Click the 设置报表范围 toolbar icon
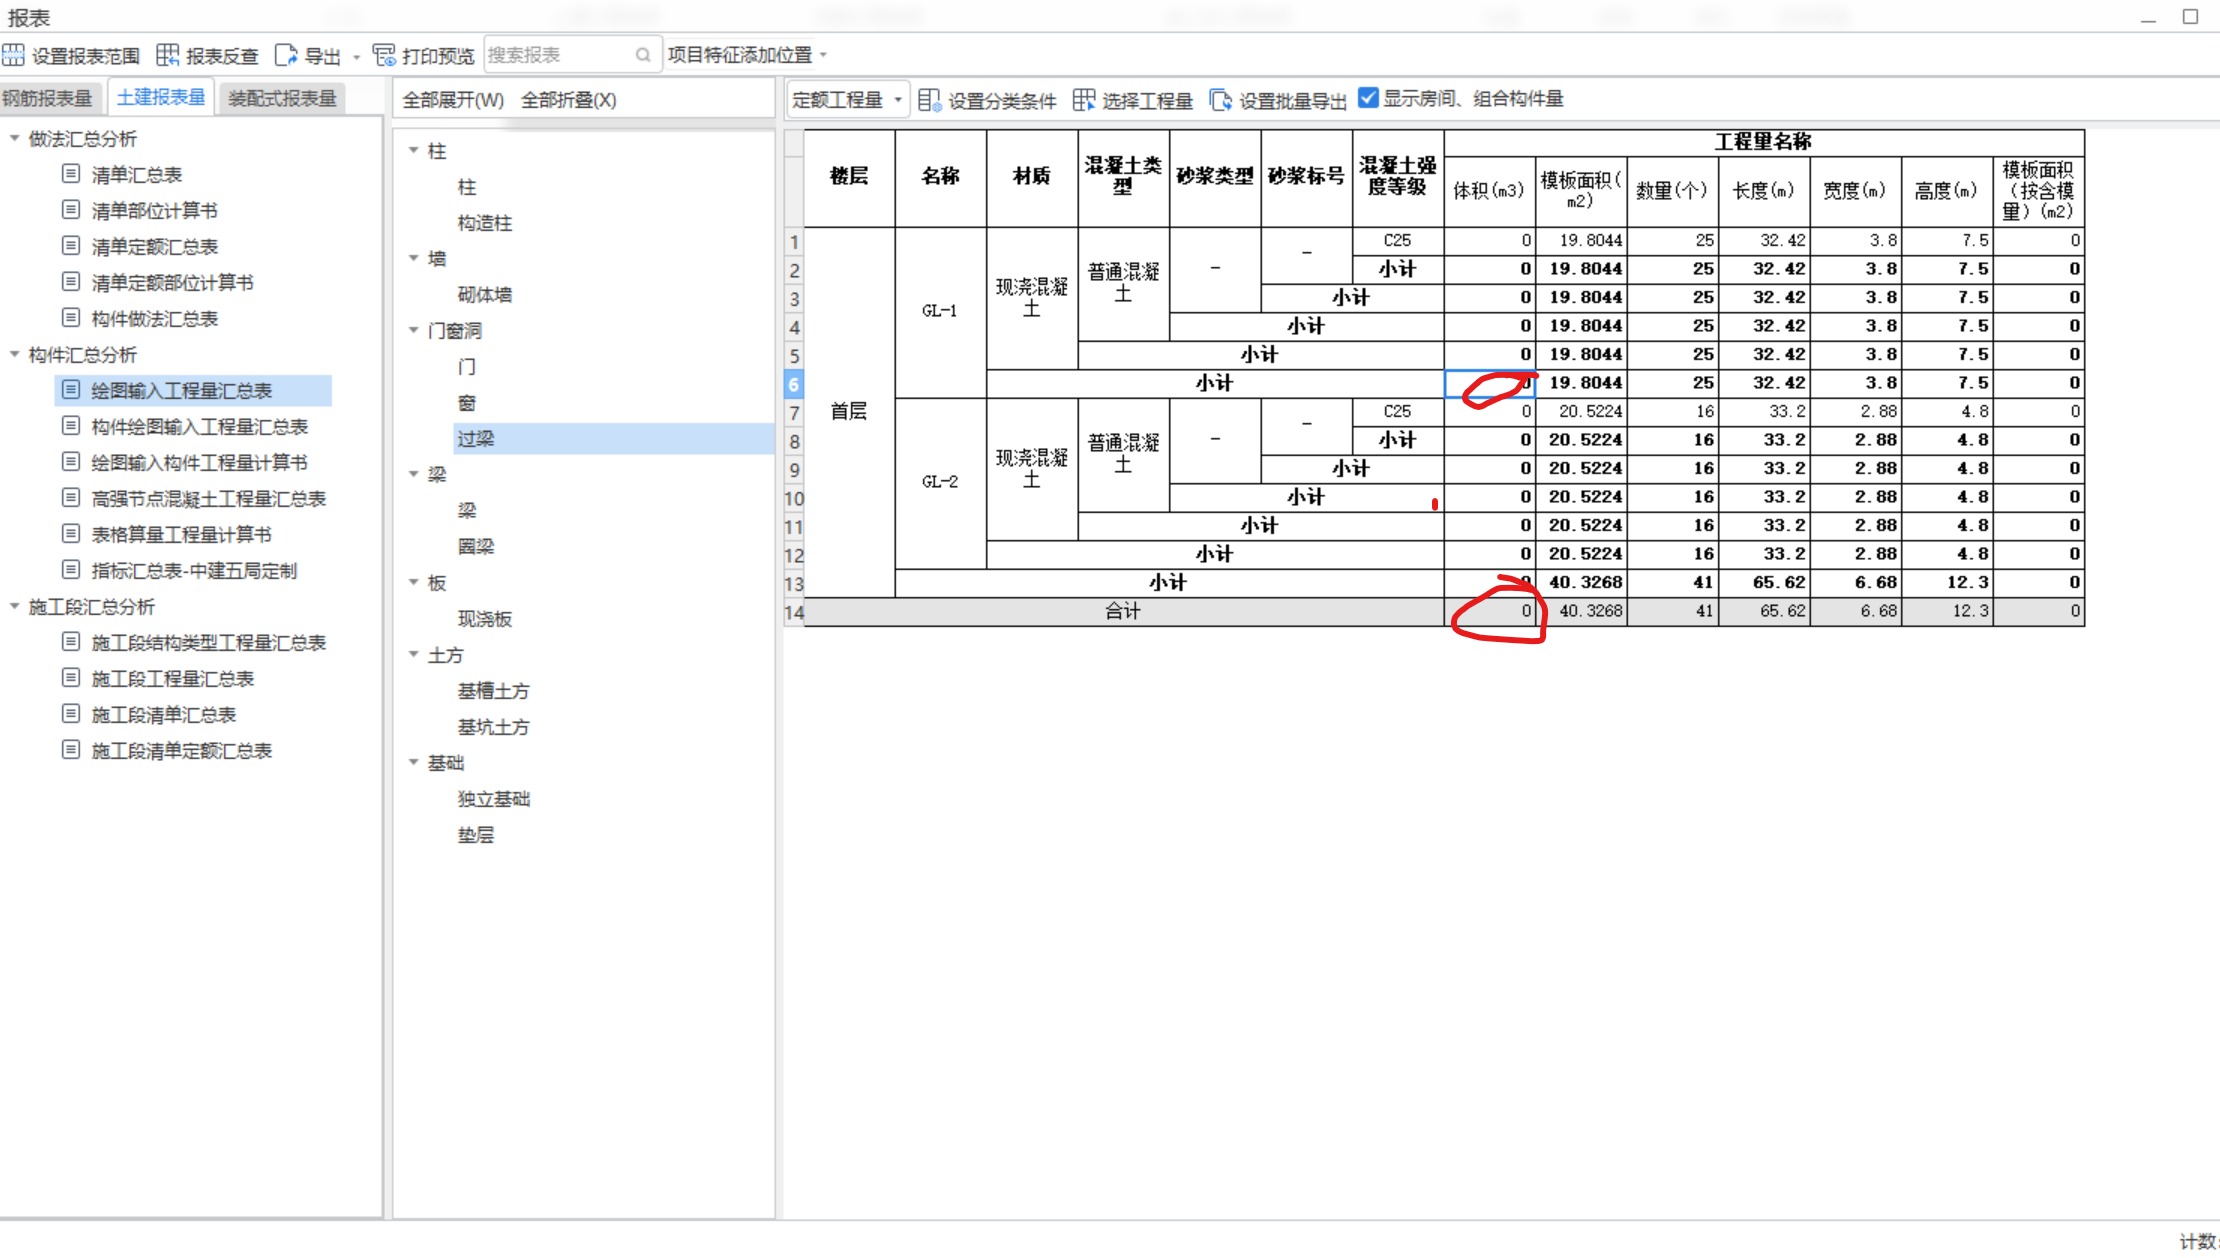This screenshot has height=1258, width=2220. tap(14, 55)
